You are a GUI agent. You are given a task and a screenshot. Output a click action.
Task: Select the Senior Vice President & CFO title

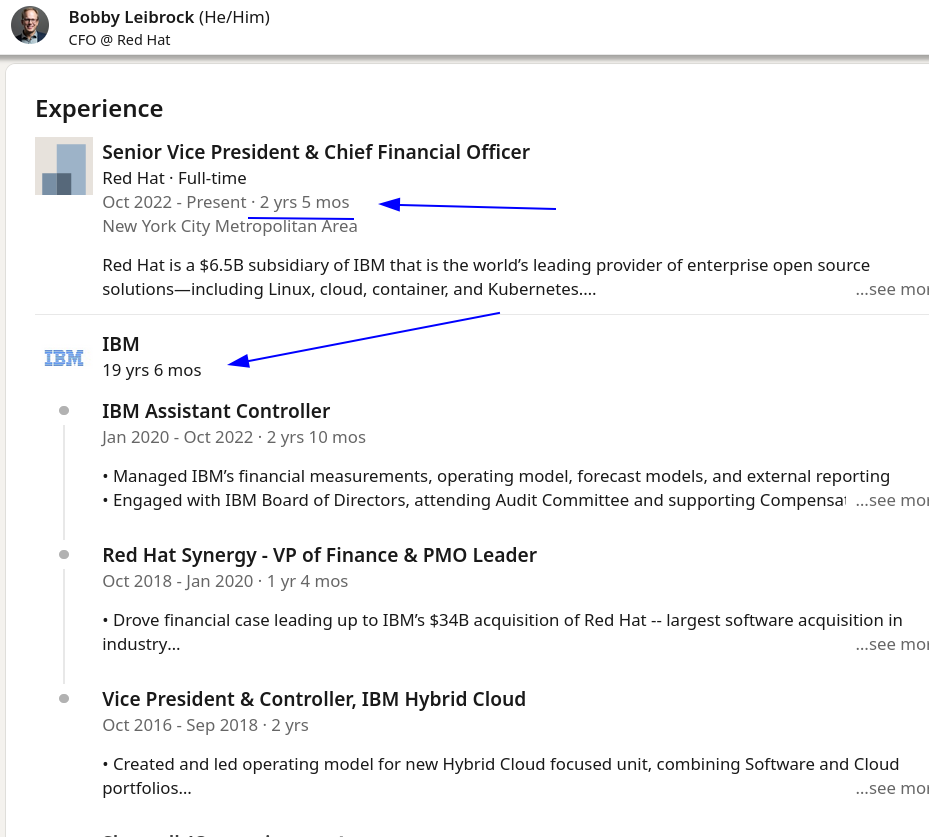coord(316,152)
